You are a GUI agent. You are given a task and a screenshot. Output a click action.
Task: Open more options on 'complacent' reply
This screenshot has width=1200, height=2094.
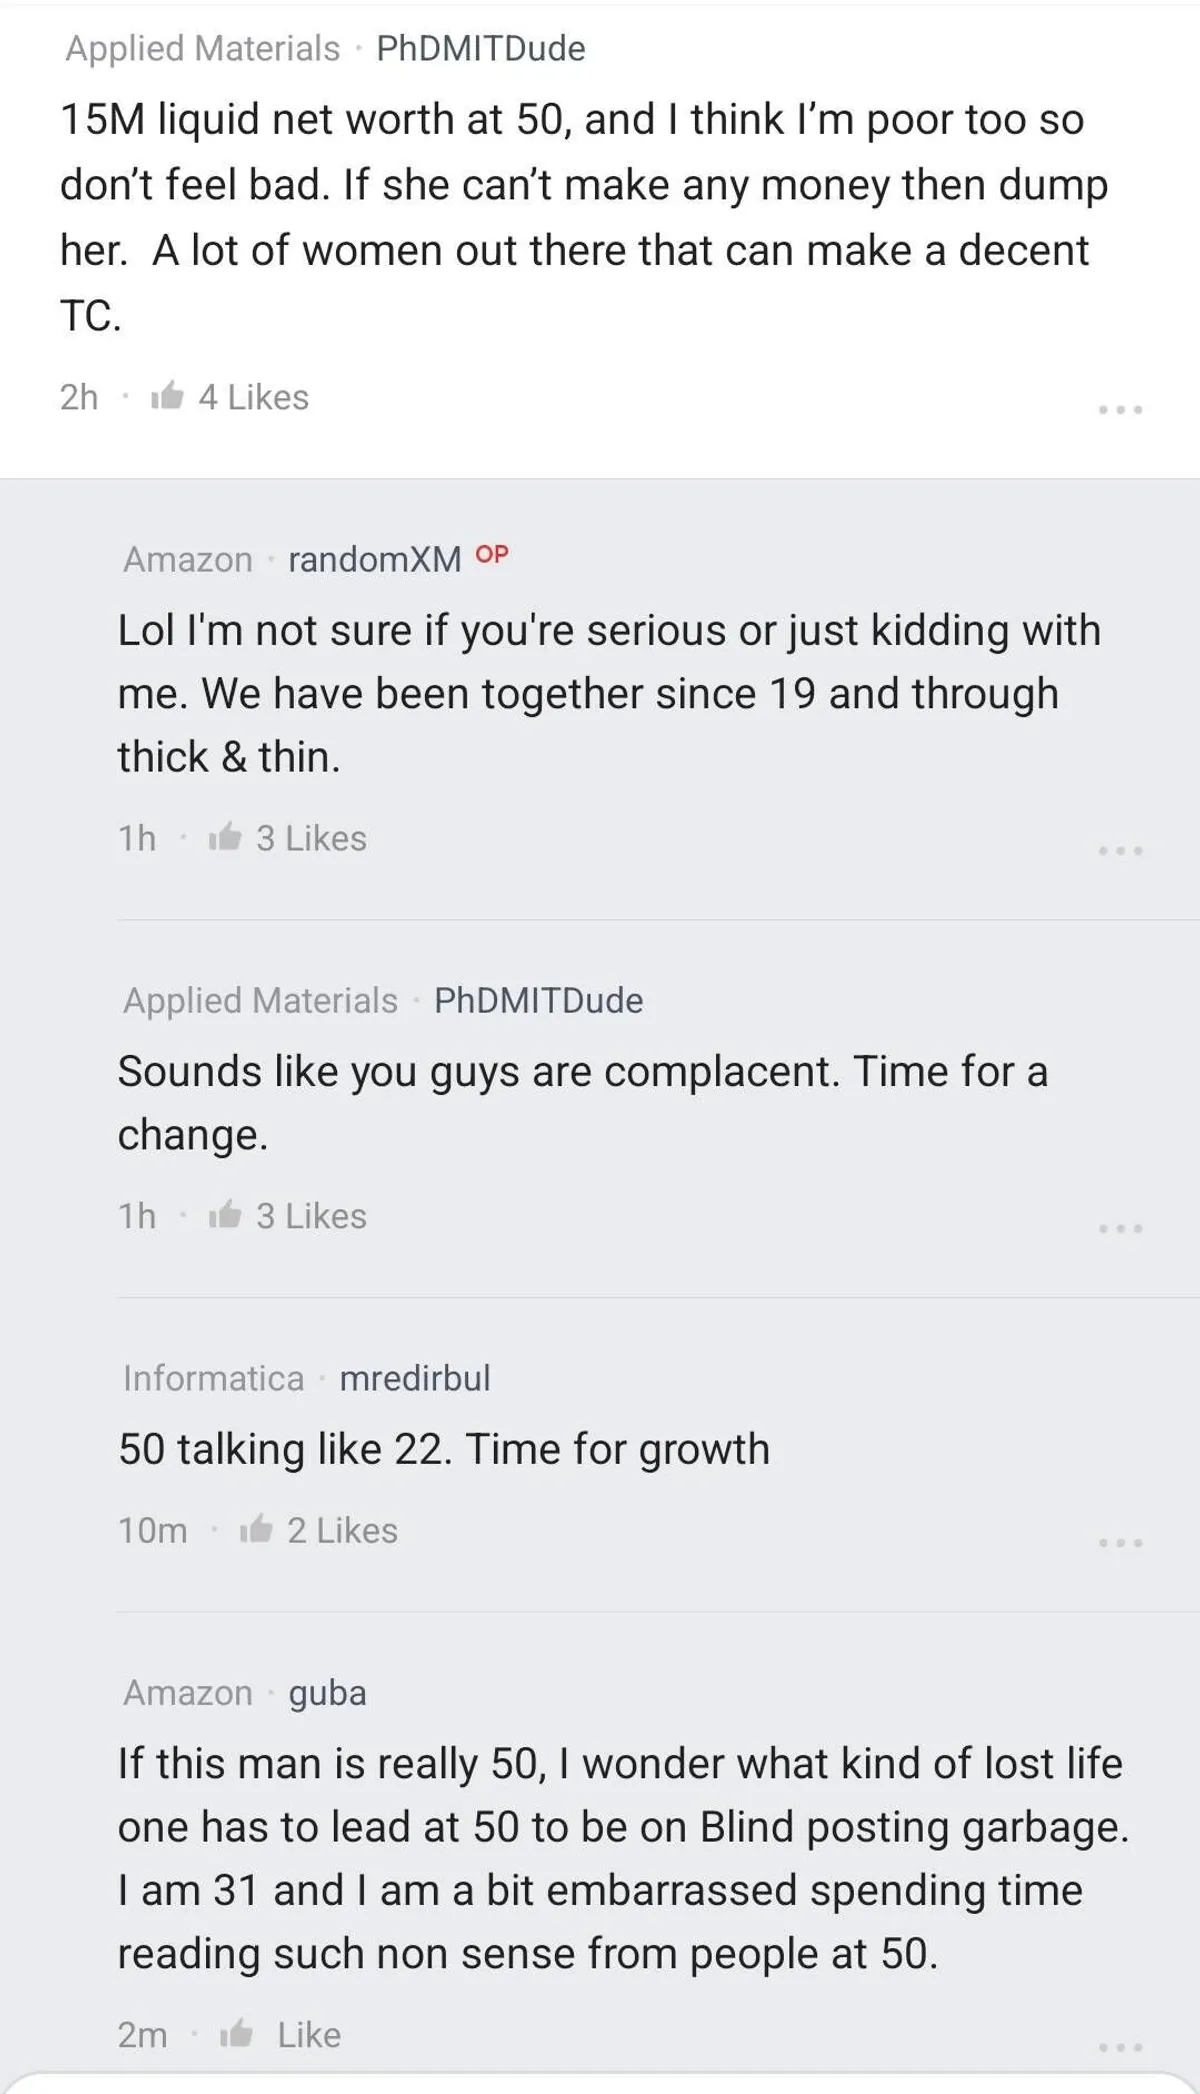pos(1120,1228)
